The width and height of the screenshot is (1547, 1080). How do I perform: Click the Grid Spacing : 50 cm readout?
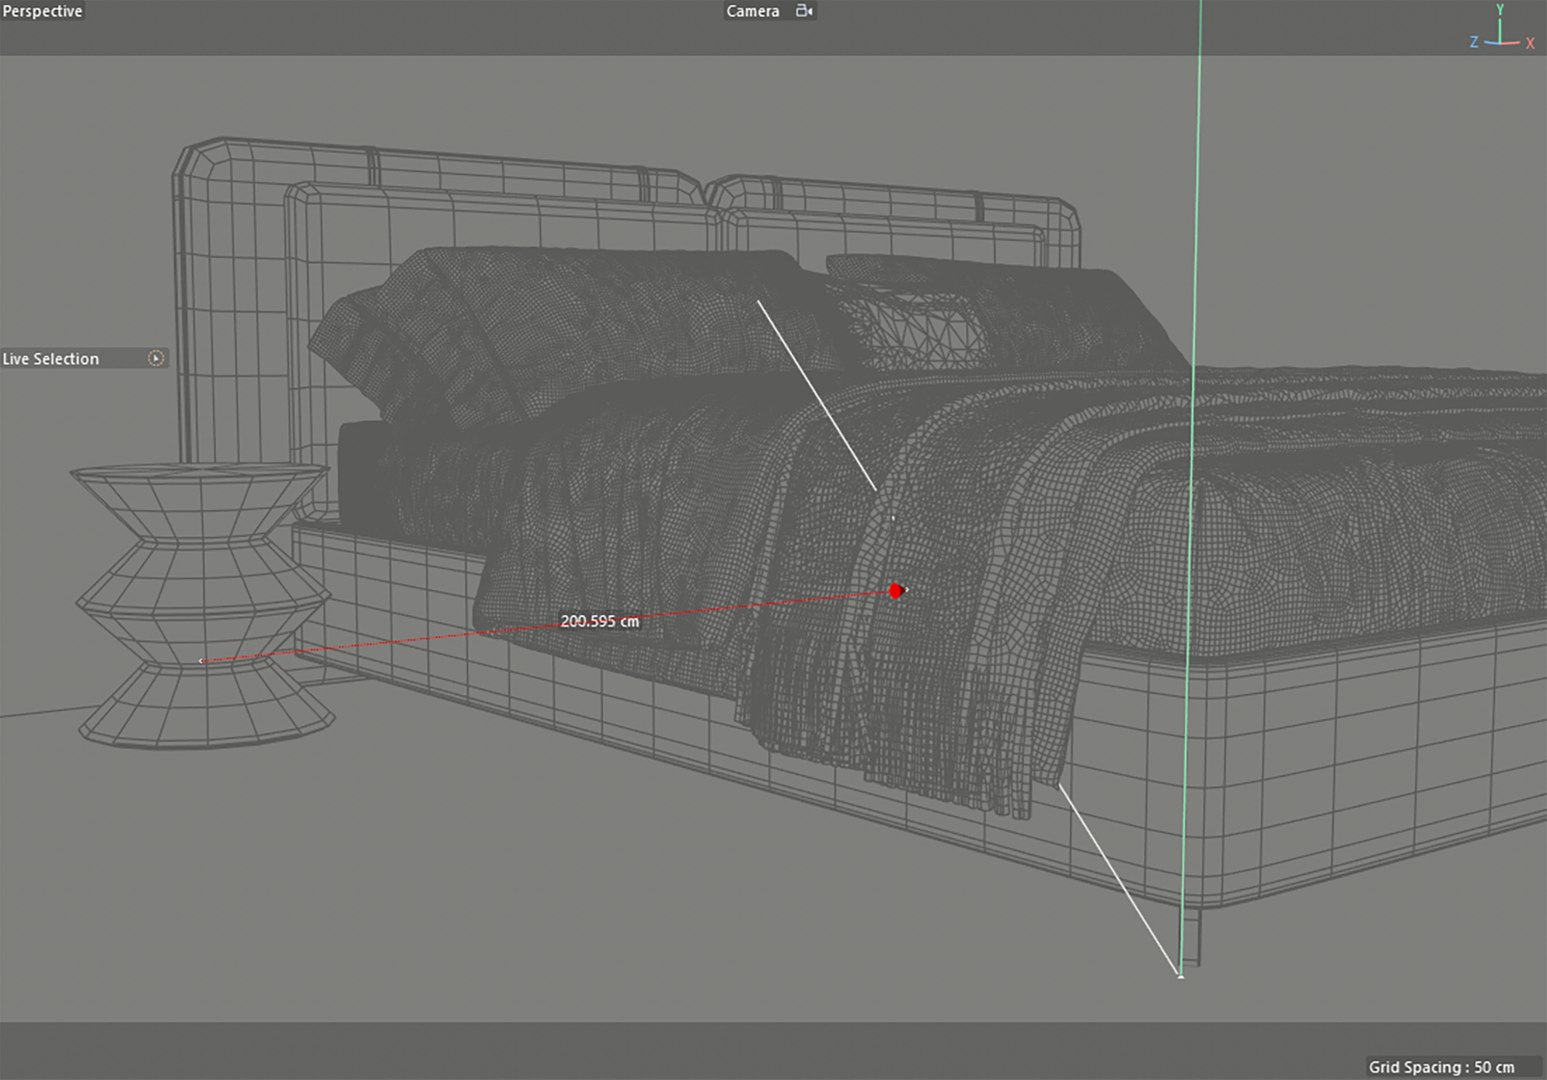[1441, 1067]
